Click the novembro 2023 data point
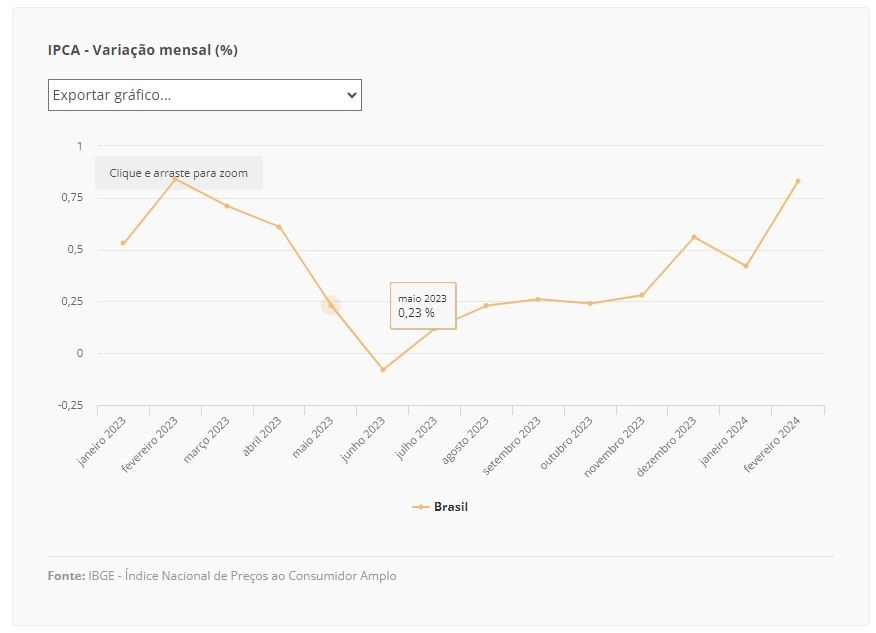This screenshot has width=876, height=633. click(x=642, y=295)
